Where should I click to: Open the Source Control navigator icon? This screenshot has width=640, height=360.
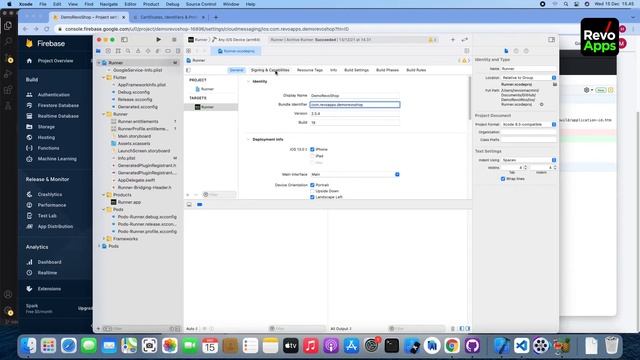click(108, 51)
